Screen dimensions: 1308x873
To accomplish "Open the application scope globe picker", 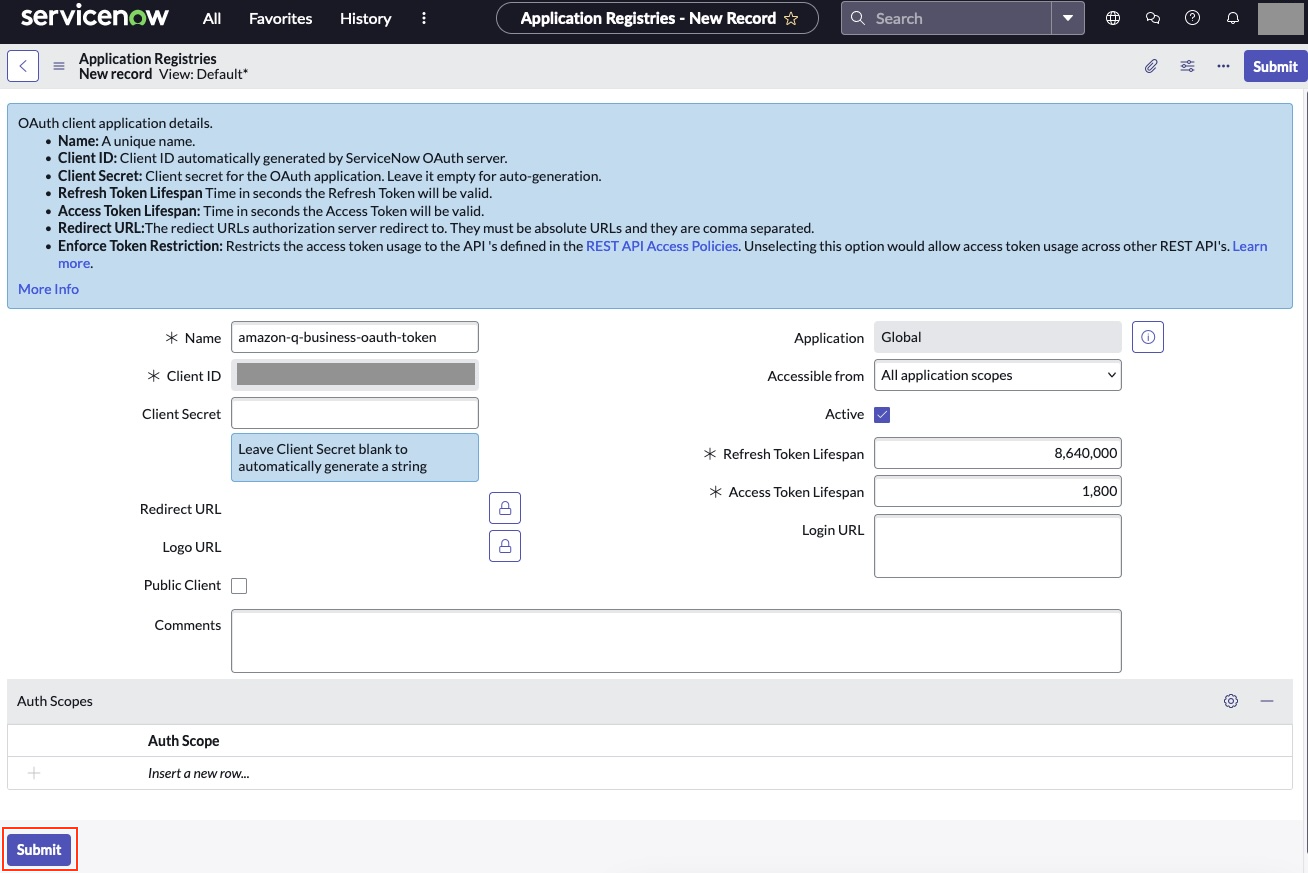I will (x=1113, y=18).
